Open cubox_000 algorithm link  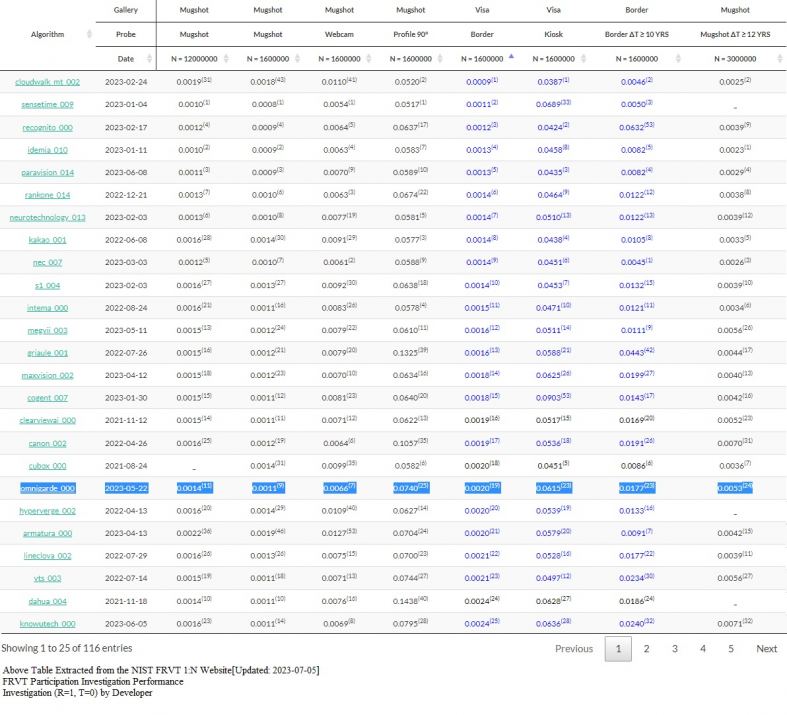tap(47, 466)
